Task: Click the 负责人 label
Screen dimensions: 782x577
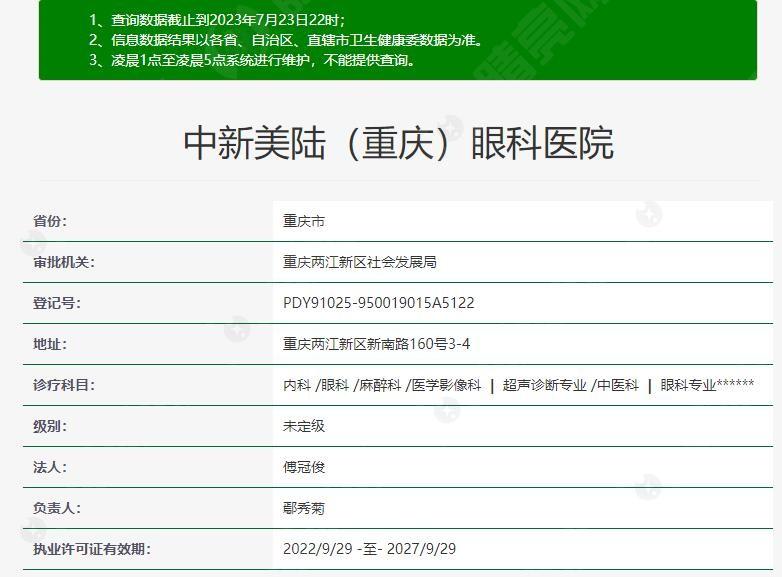Action: pyautogui.click(x=57, y=508)
